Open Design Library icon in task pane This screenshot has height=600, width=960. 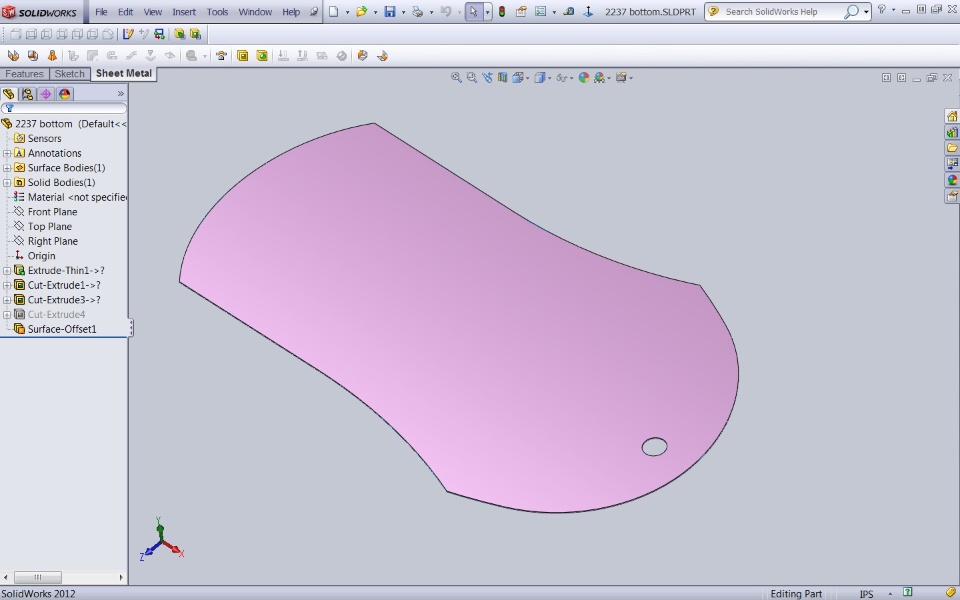(952, 132)
